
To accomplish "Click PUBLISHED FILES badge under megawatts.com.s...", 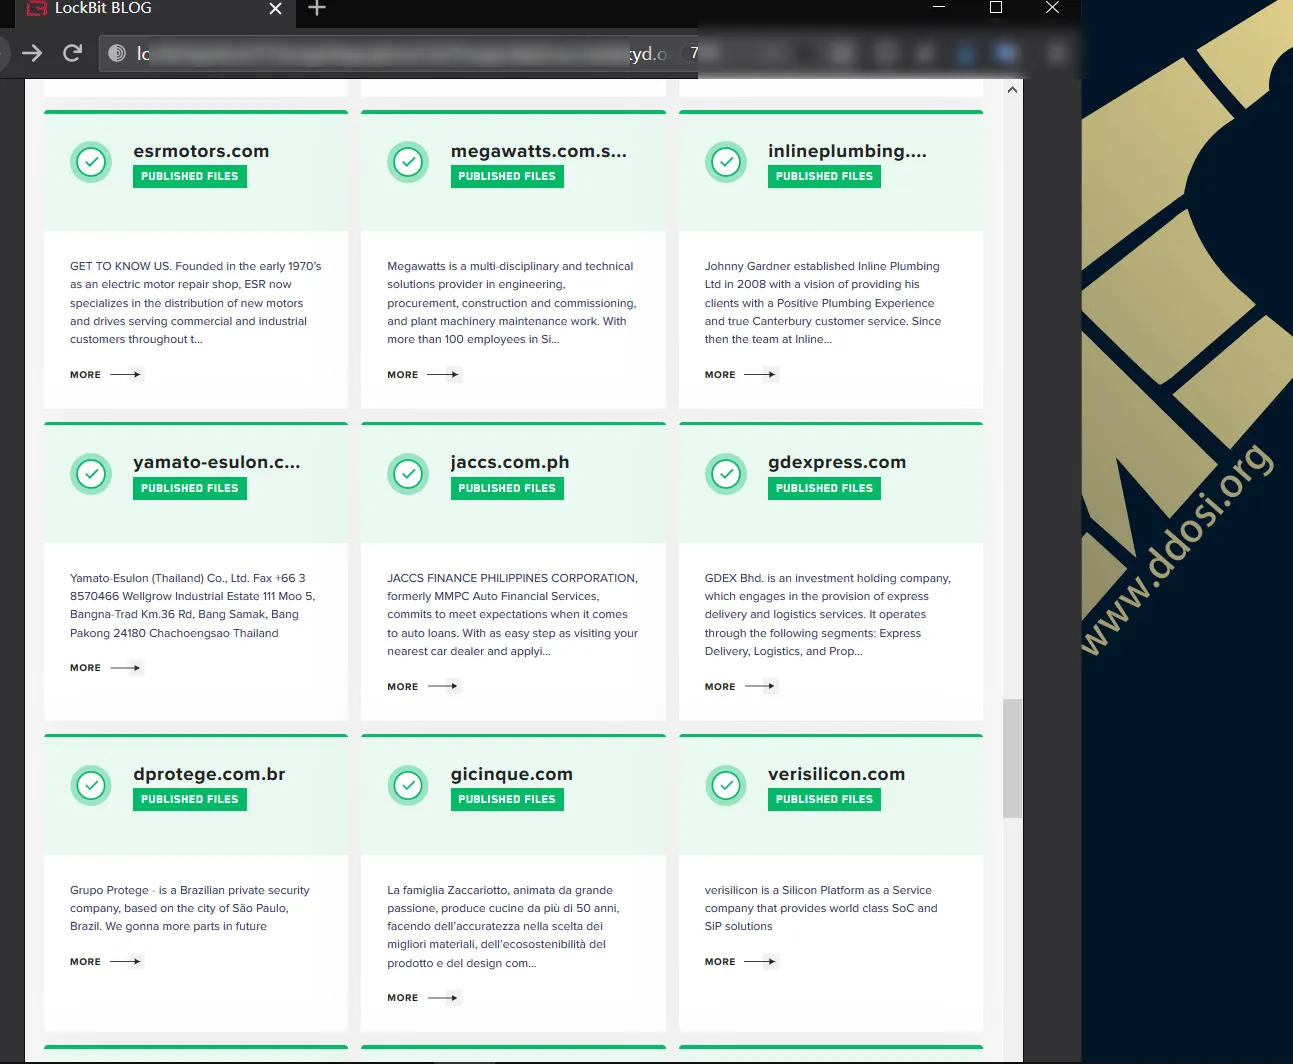I will [507, 176].
